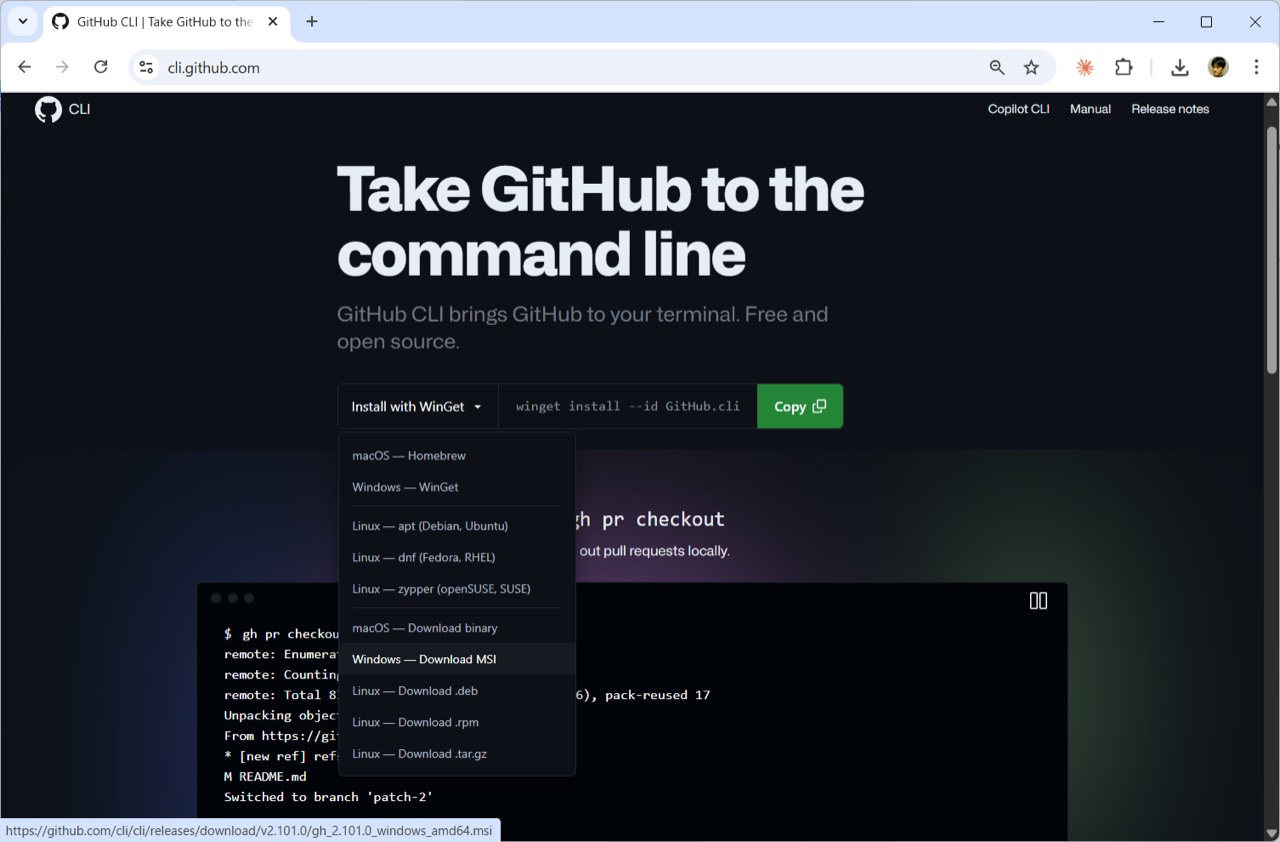Pause the terminal animation
Screen dimensions: 1280x842
(1038, 600)
